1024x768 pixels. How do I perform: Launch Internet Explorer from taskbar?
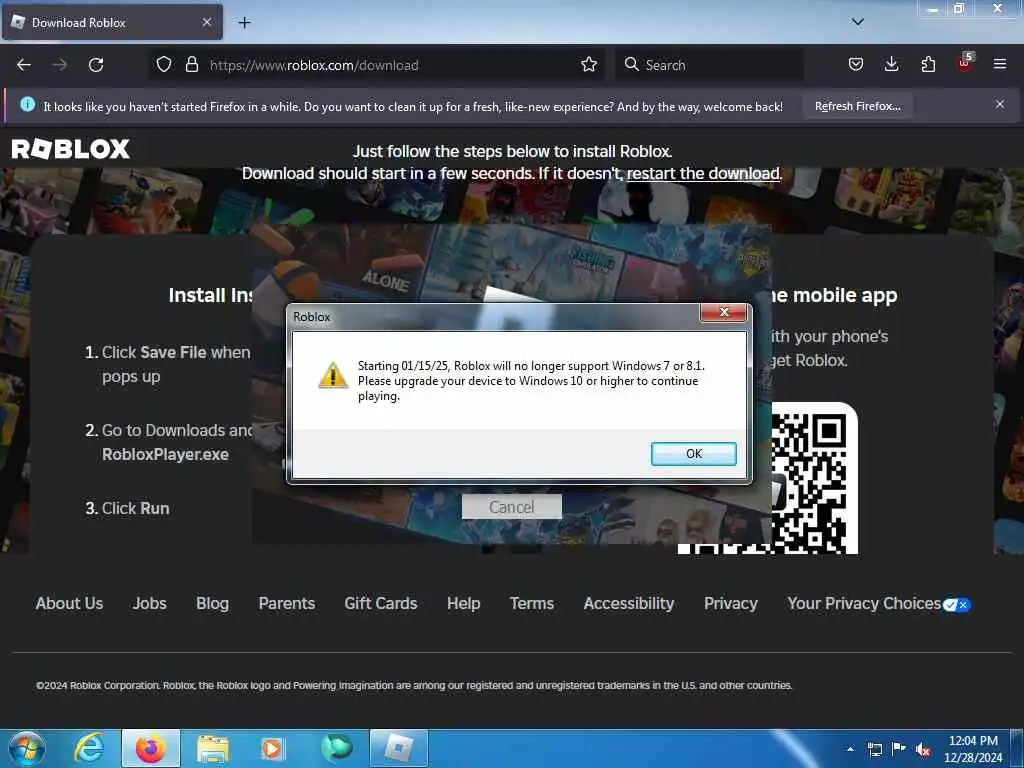point(89,748)
